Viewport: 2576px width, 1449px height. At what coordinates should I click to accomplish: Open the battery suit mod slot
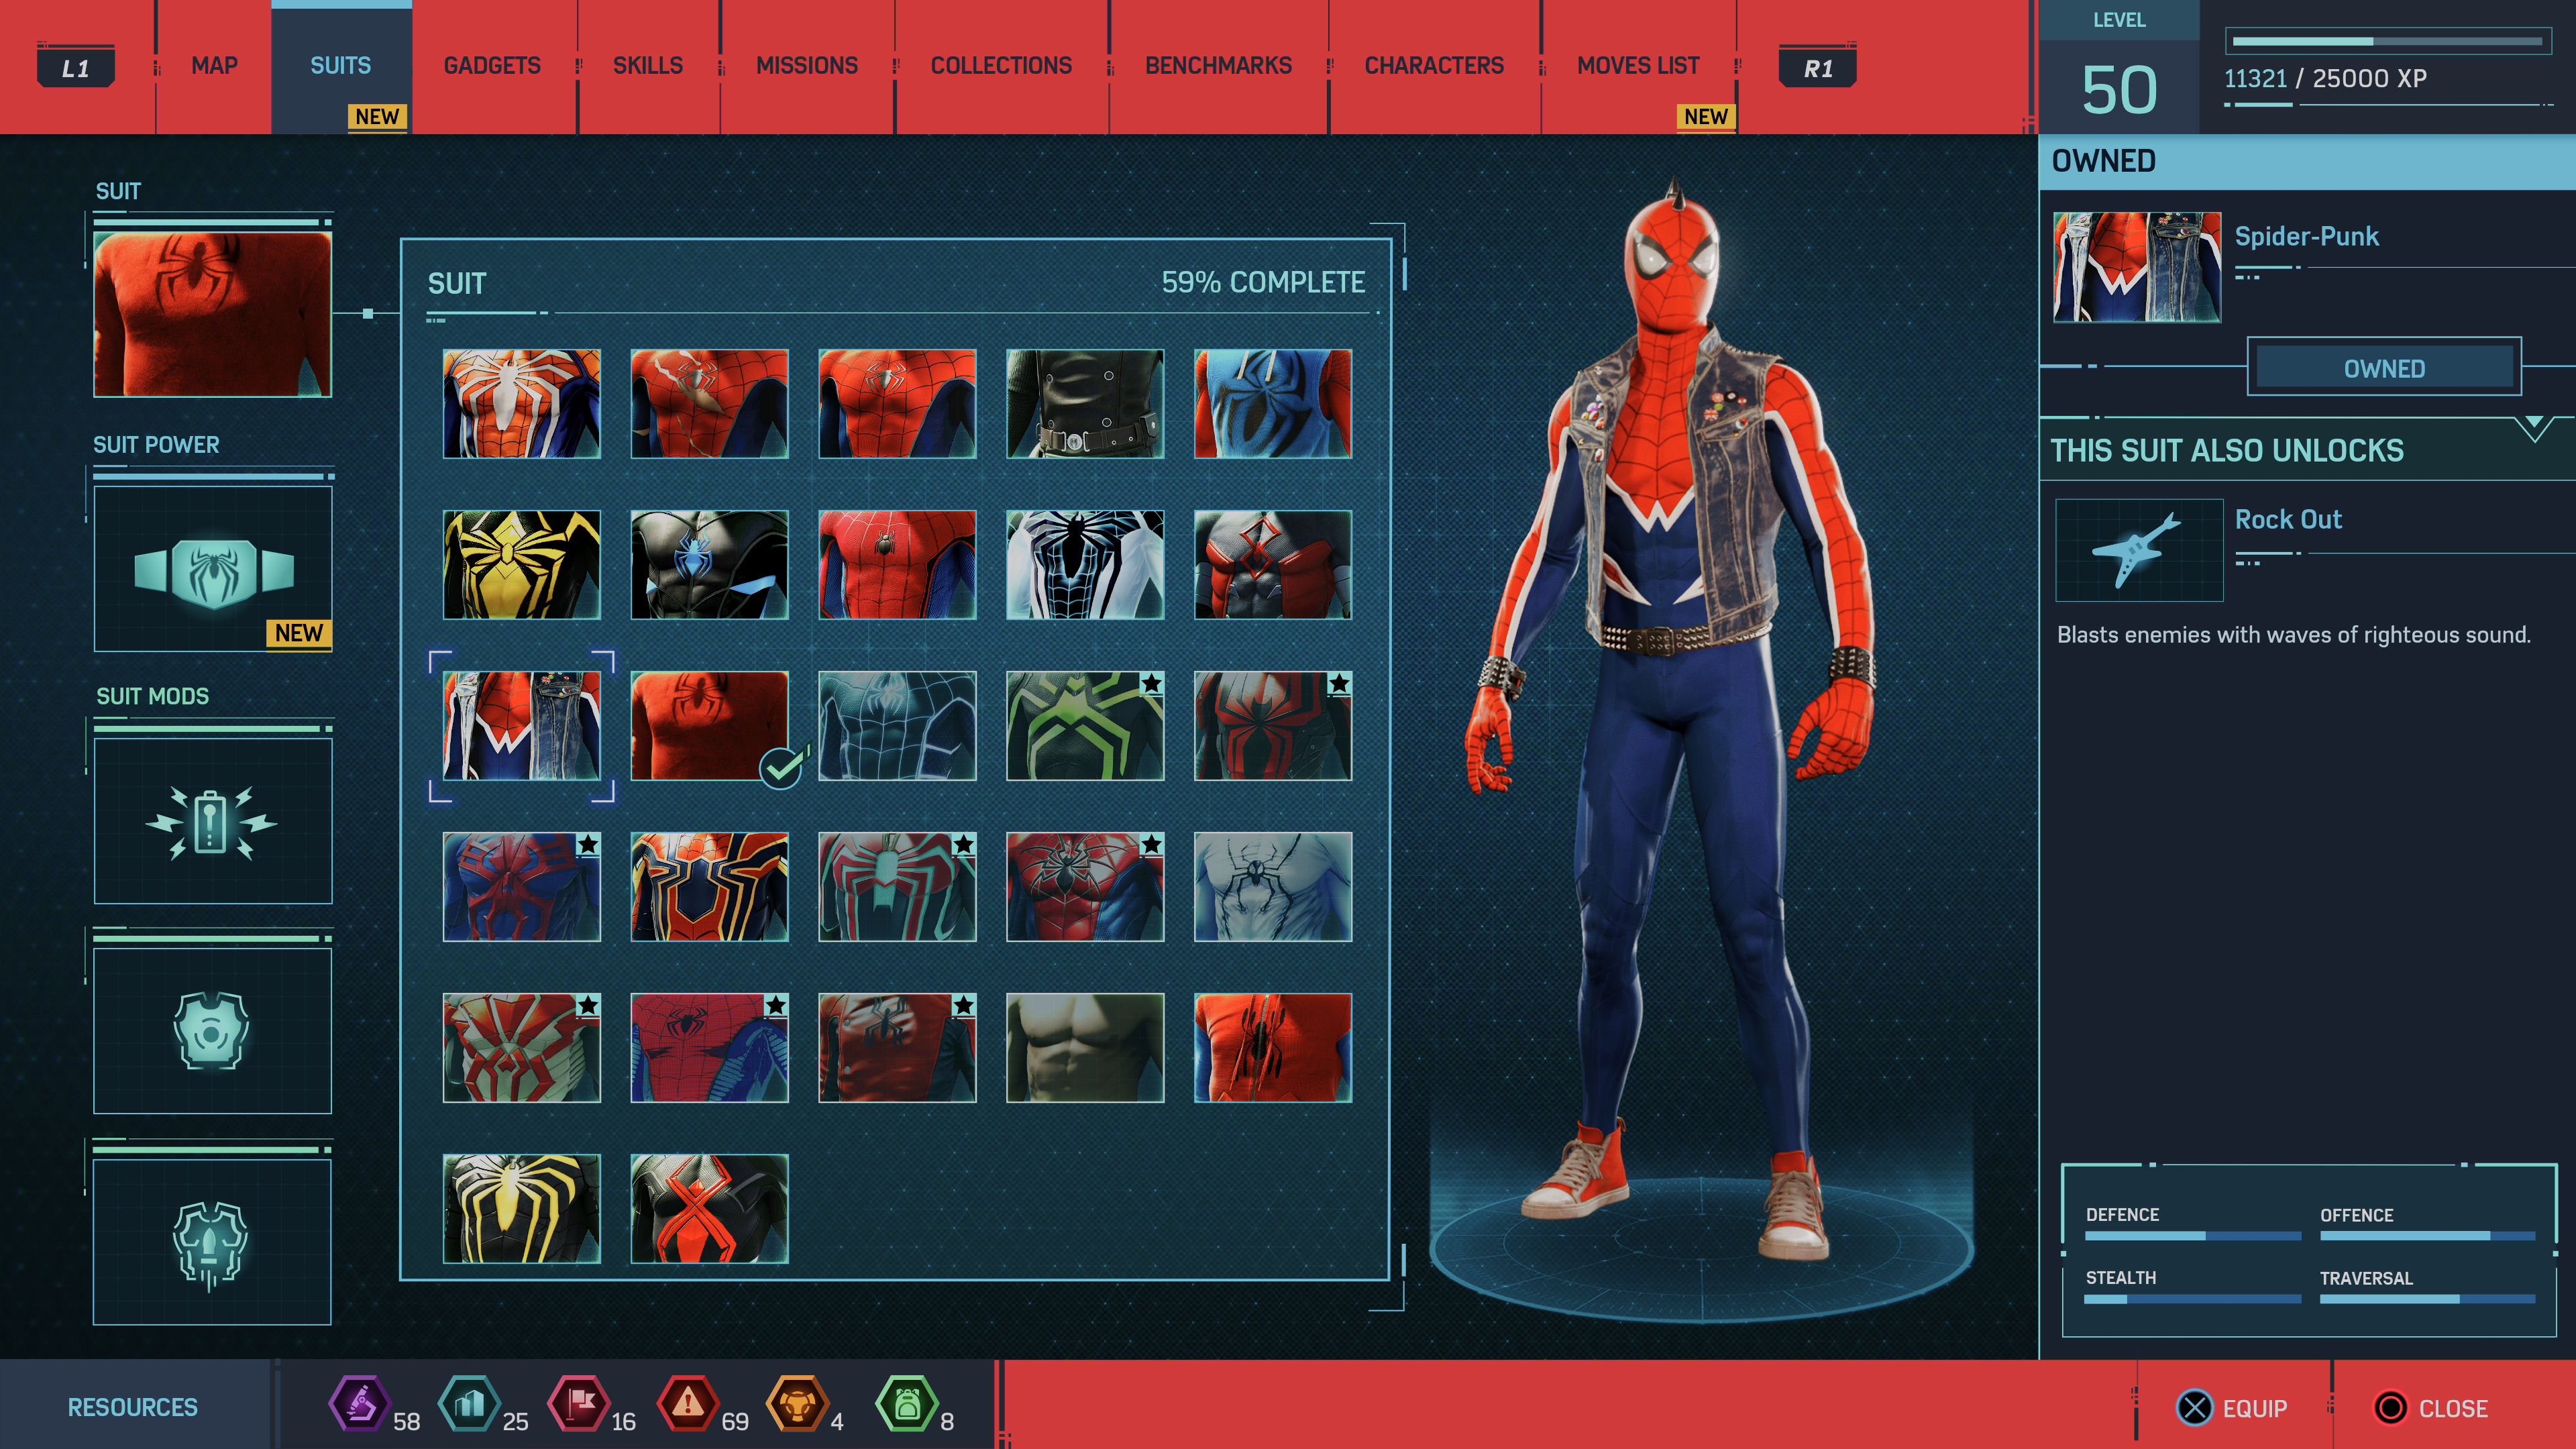pyautogui.click(x=213, y=821)
